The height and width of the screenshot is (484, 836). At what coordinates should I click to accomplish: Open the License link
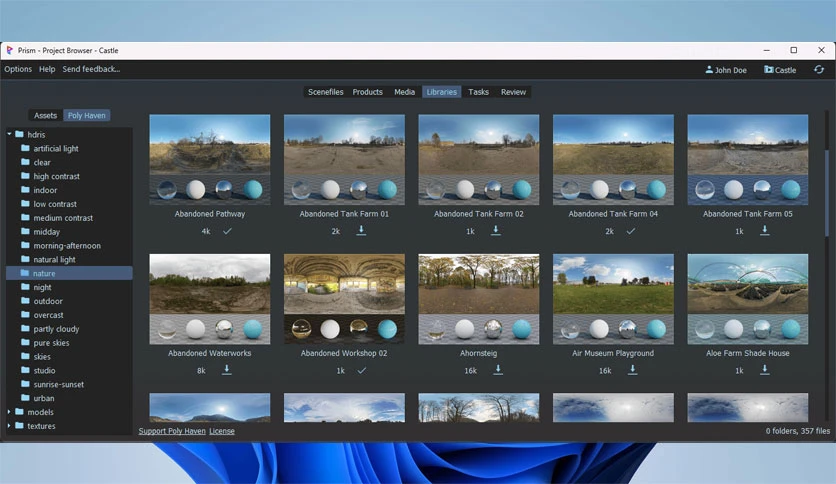pyautogui.click(x=222, y=431)
